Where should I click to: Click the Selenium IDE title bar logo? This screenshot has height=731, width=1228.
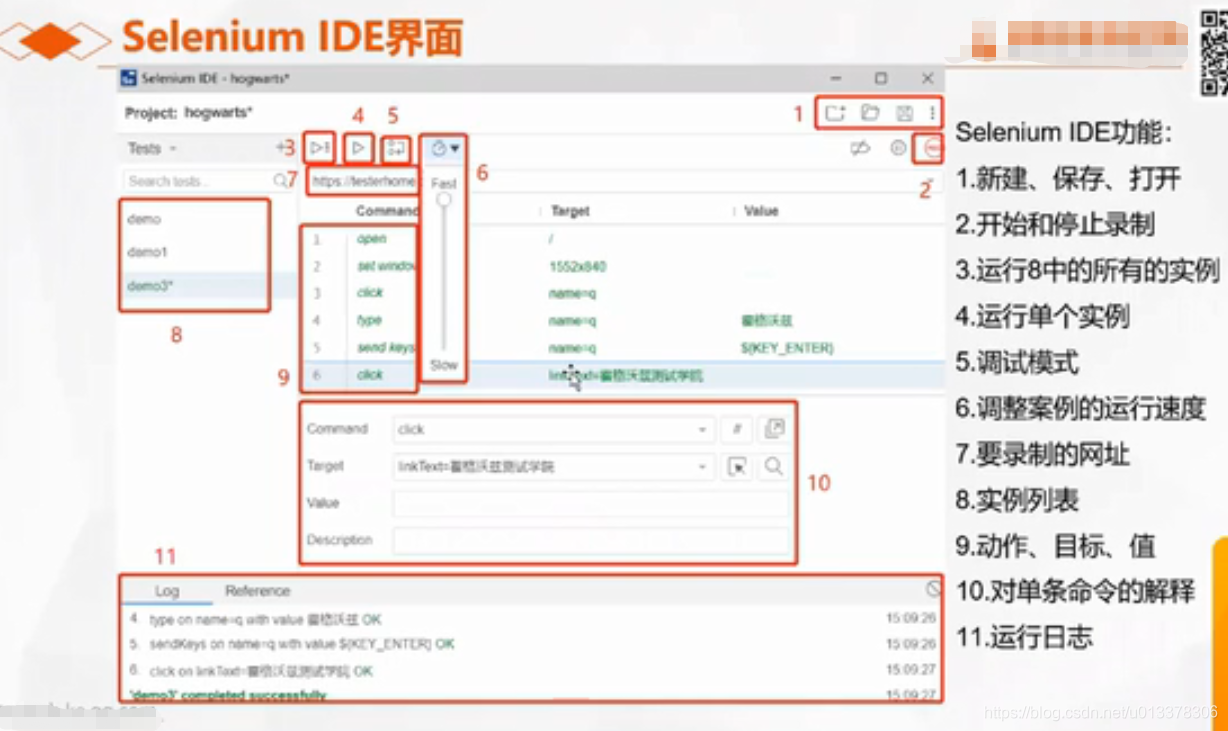(x=128, y=78)
